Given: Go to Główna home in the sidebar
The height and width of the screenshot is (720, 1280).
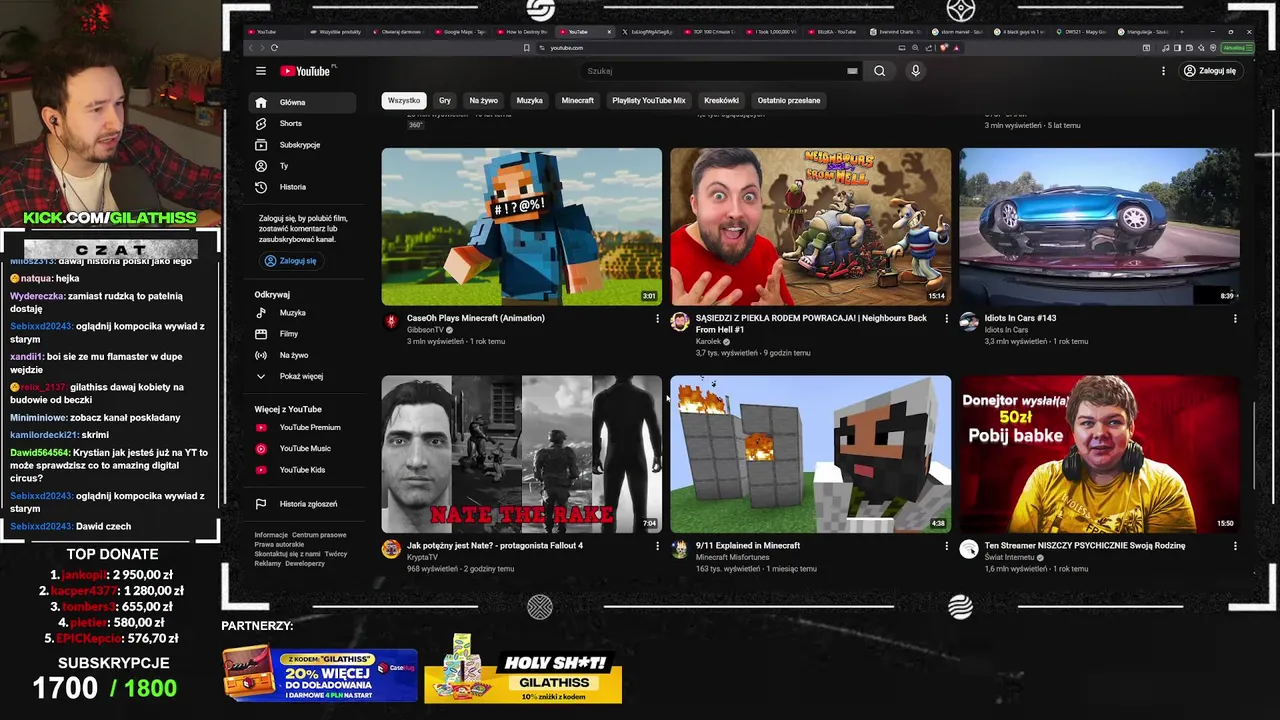Looking at the screenshot, I should coord(302,102).
